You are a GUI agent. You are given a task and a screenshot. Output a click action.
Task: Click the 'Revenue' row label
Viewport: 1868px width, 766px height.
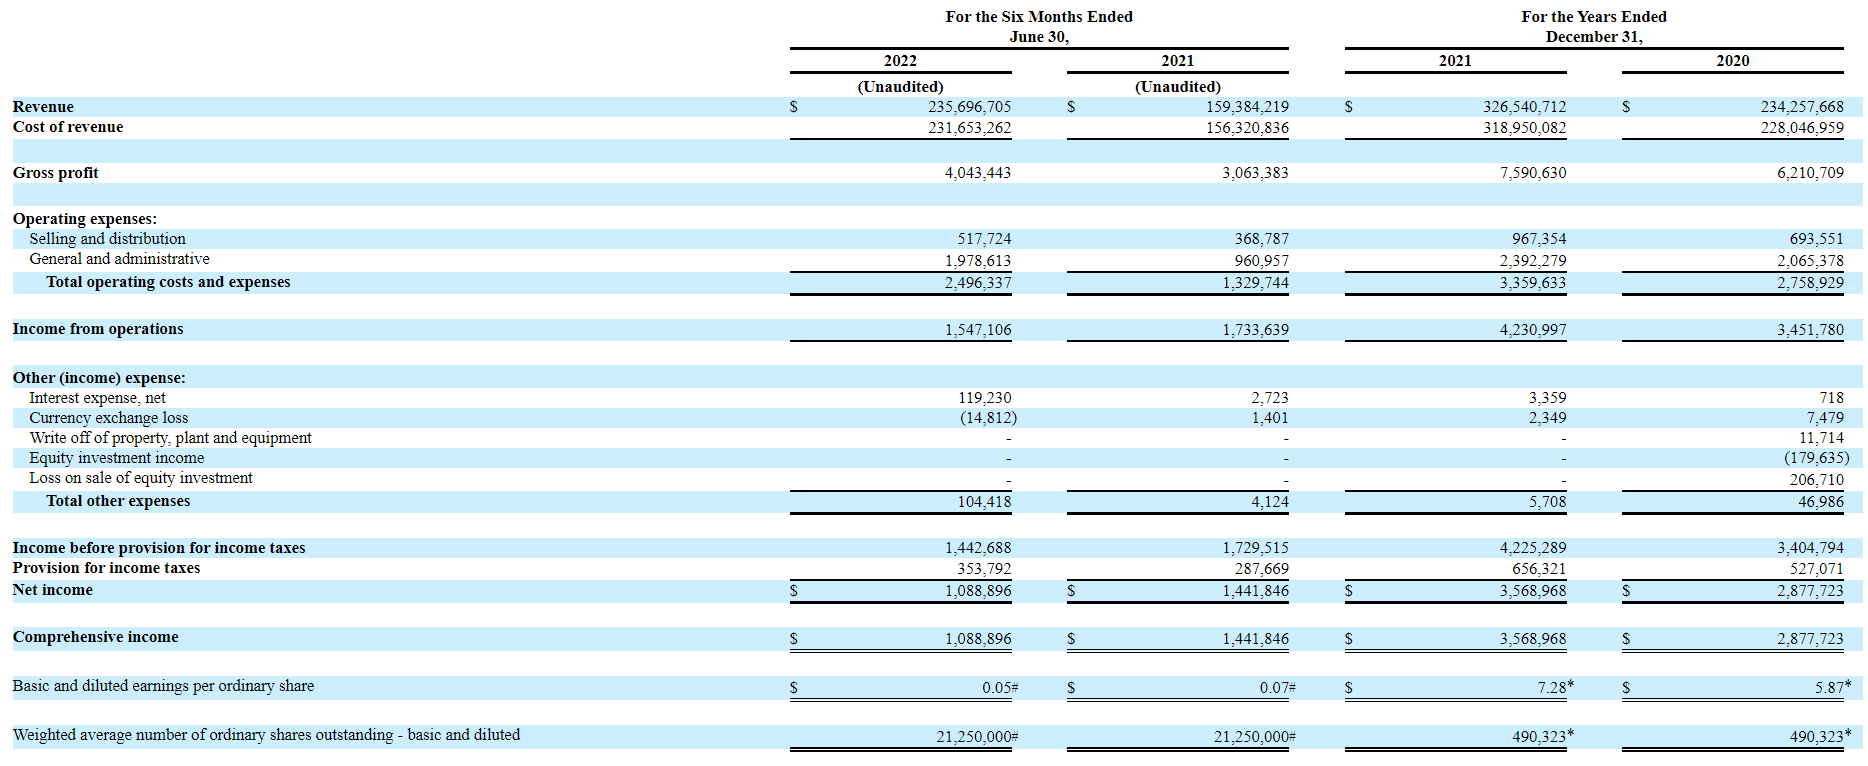click(43, 107)
